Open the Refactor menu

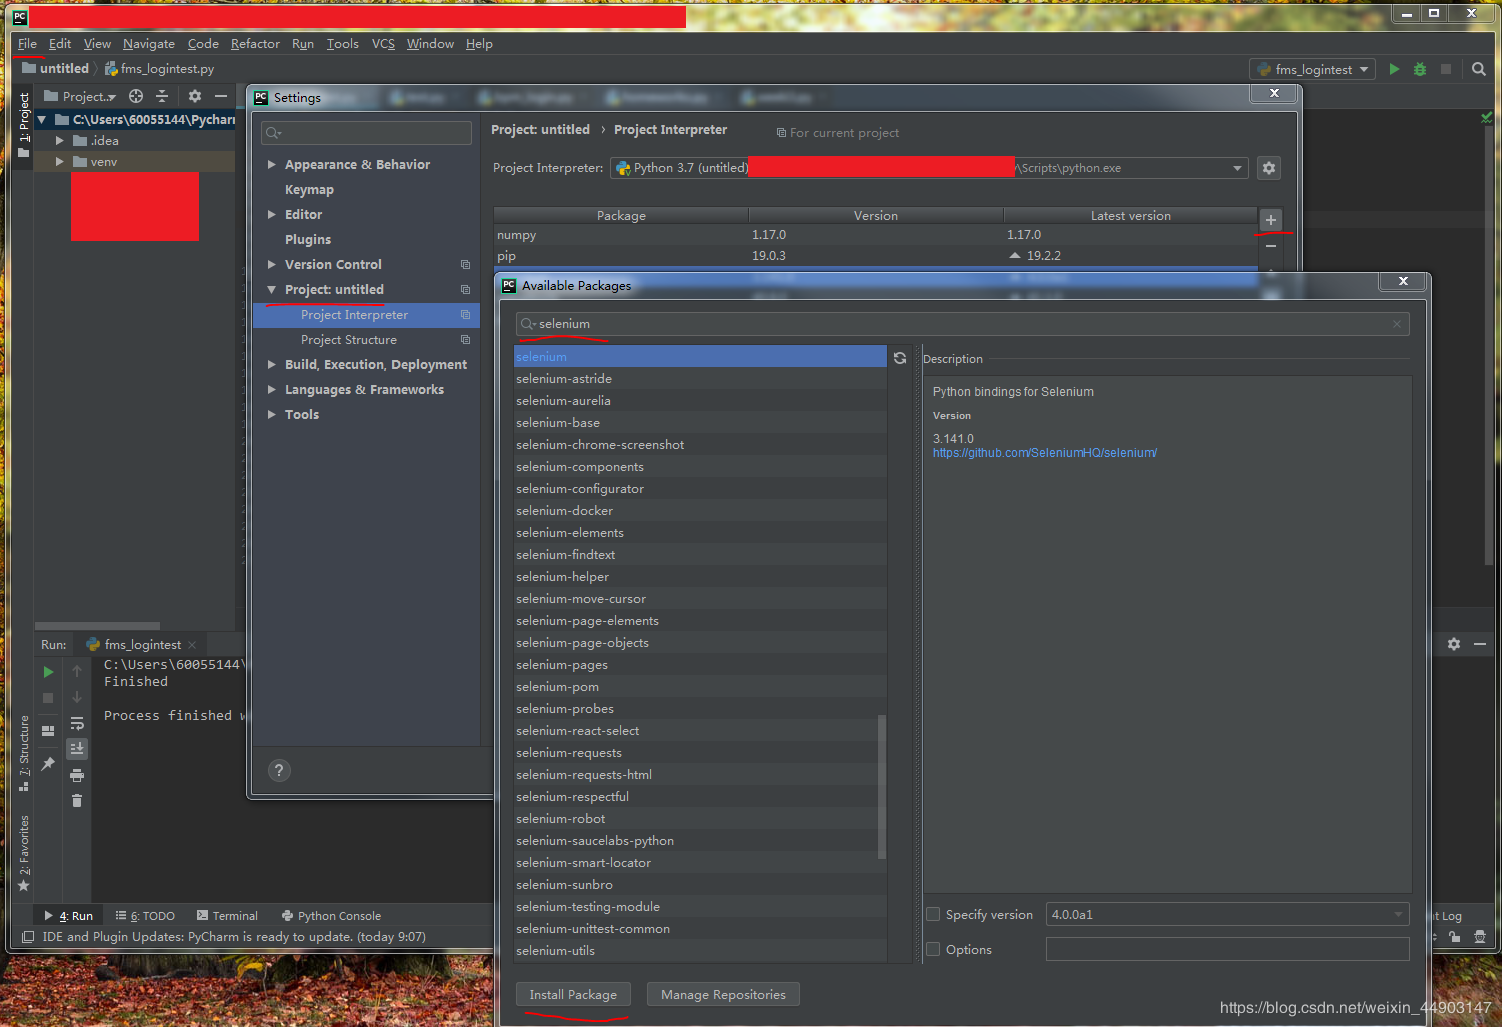click(x=255, y=43)
